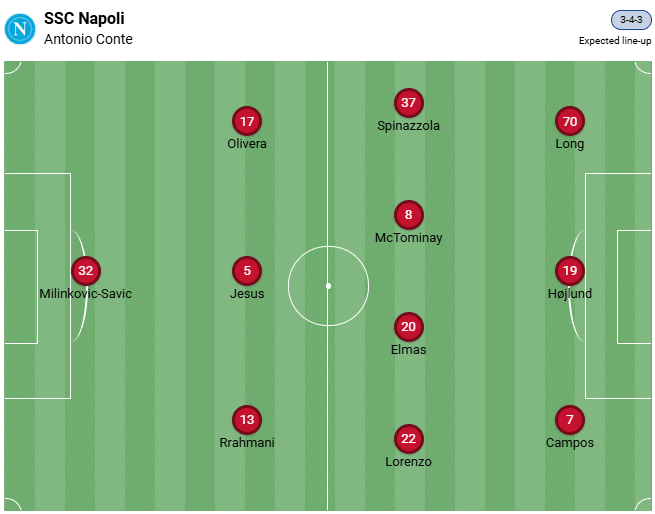Image resolution: width=655 pixels, height=514 pixels.
Task: Click Olivera's number 17 player badge
Action: pos(247,122)
